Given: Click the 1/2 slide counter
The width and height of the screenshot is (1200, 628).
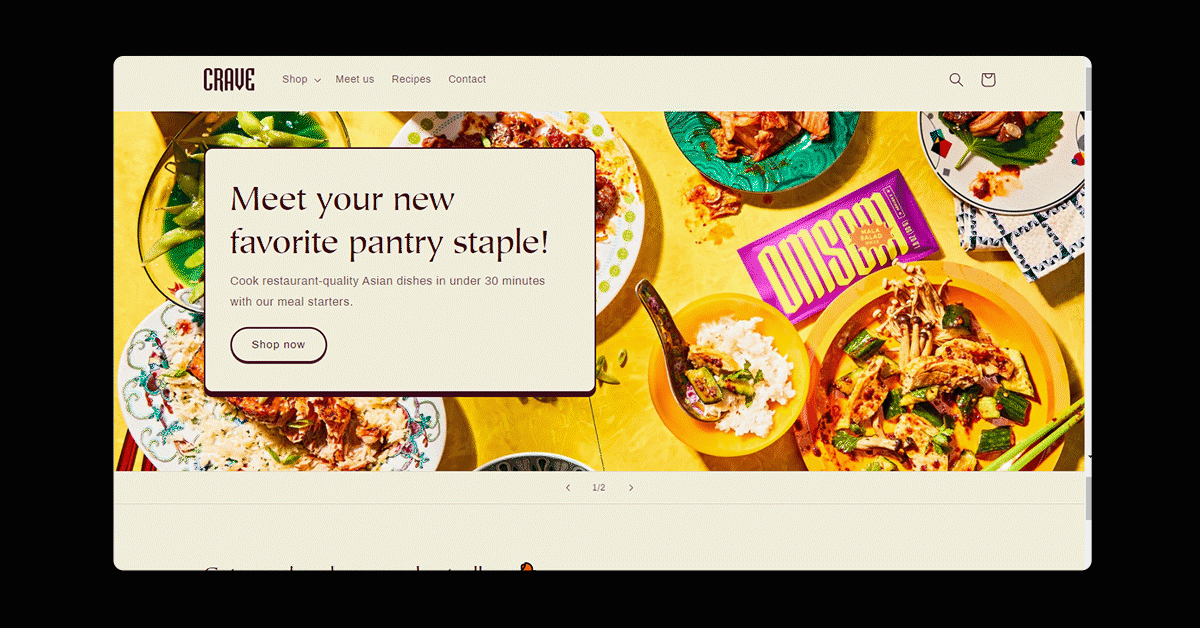Looking at the screenshot, I should coord(599,488).
